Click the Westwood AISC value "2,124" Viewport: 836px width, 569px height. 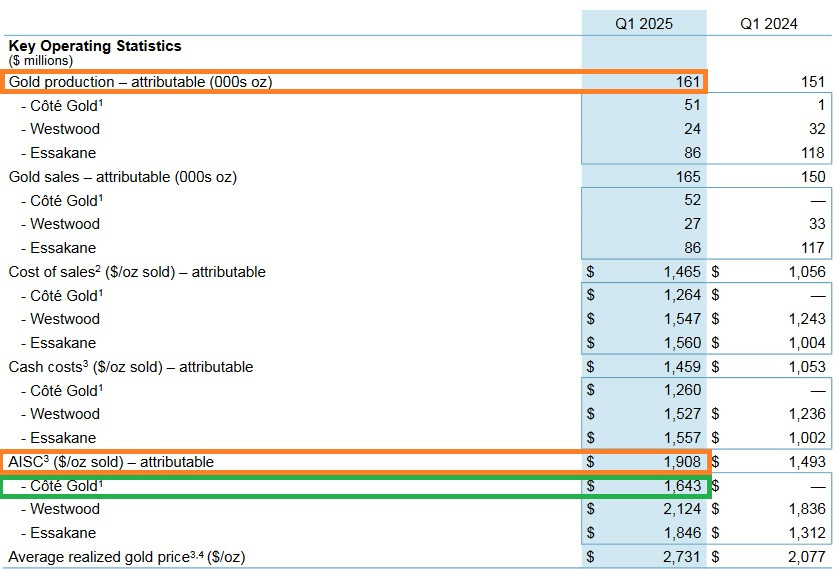682,509
